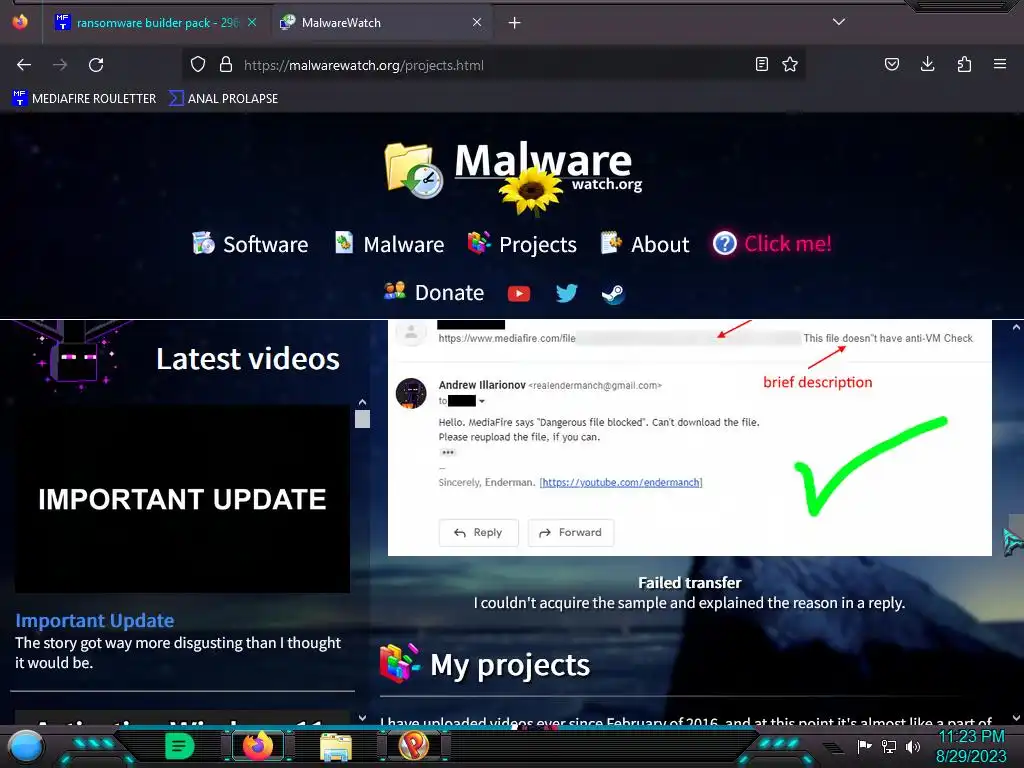This screenshot has height=768, width=1024.
Task: Open the Twitter bird icon
Action: 567,293
